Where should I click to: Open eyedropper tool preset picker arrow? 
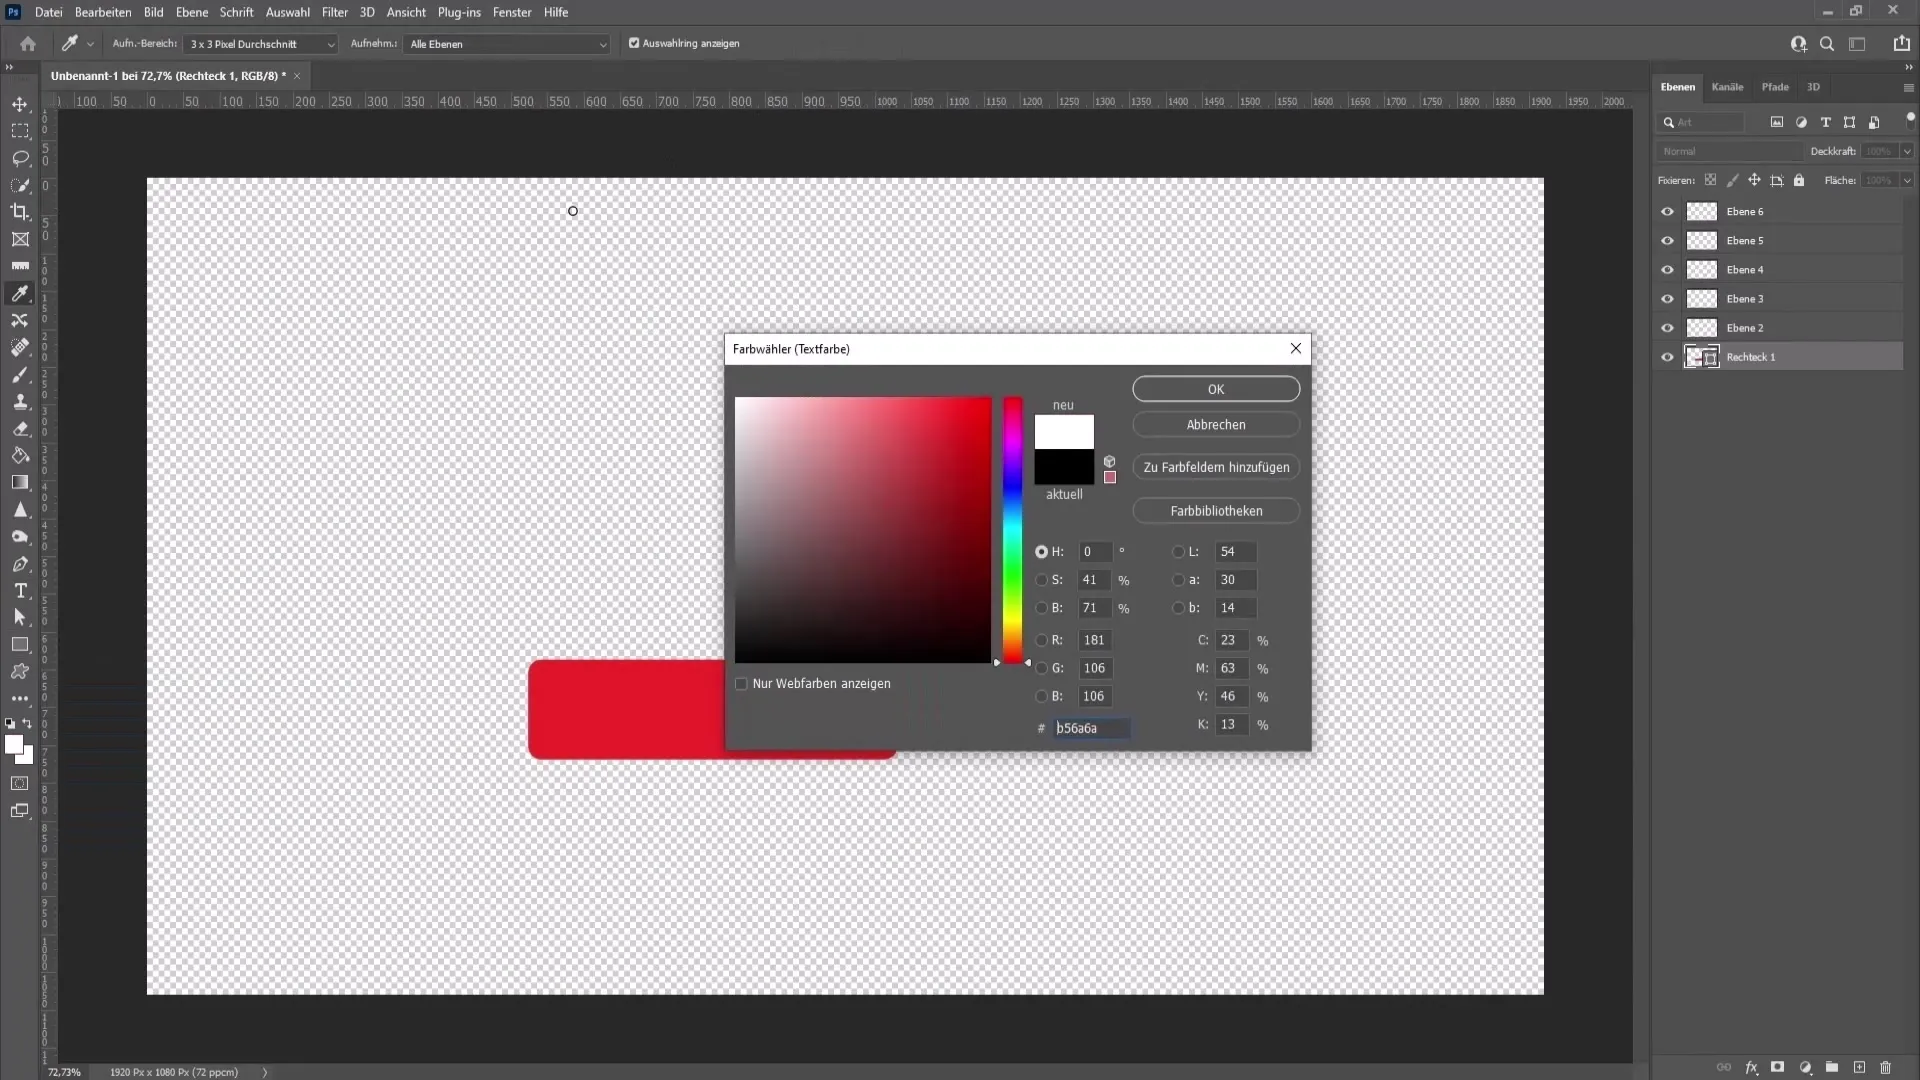click(x=90, y=44)
